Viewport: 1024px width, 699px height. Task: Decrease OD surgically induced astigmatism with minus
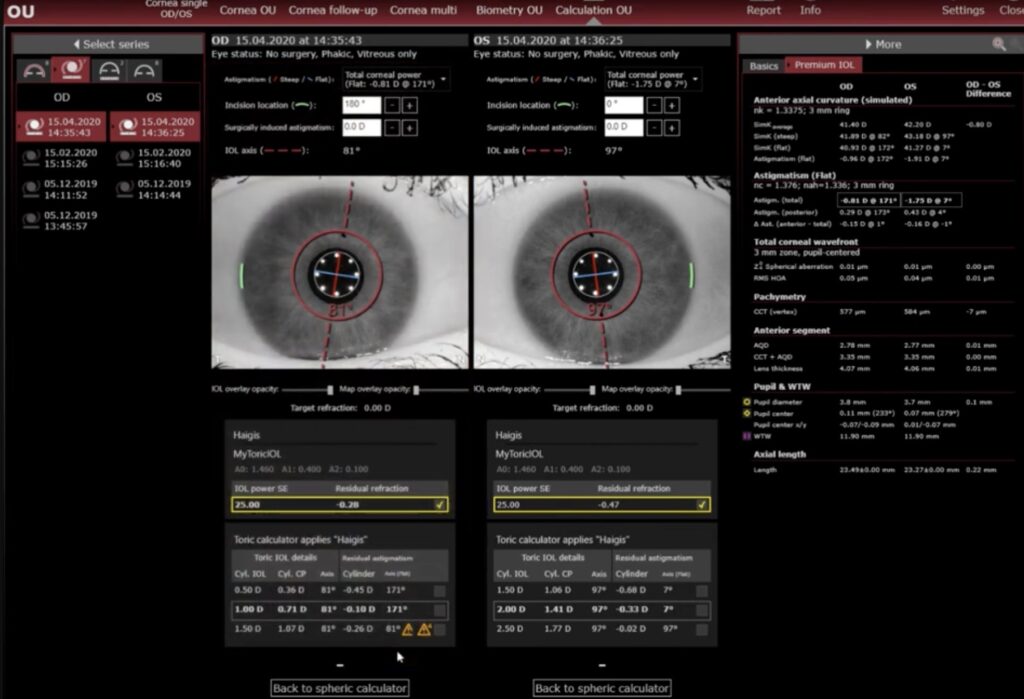coord(392,128)
